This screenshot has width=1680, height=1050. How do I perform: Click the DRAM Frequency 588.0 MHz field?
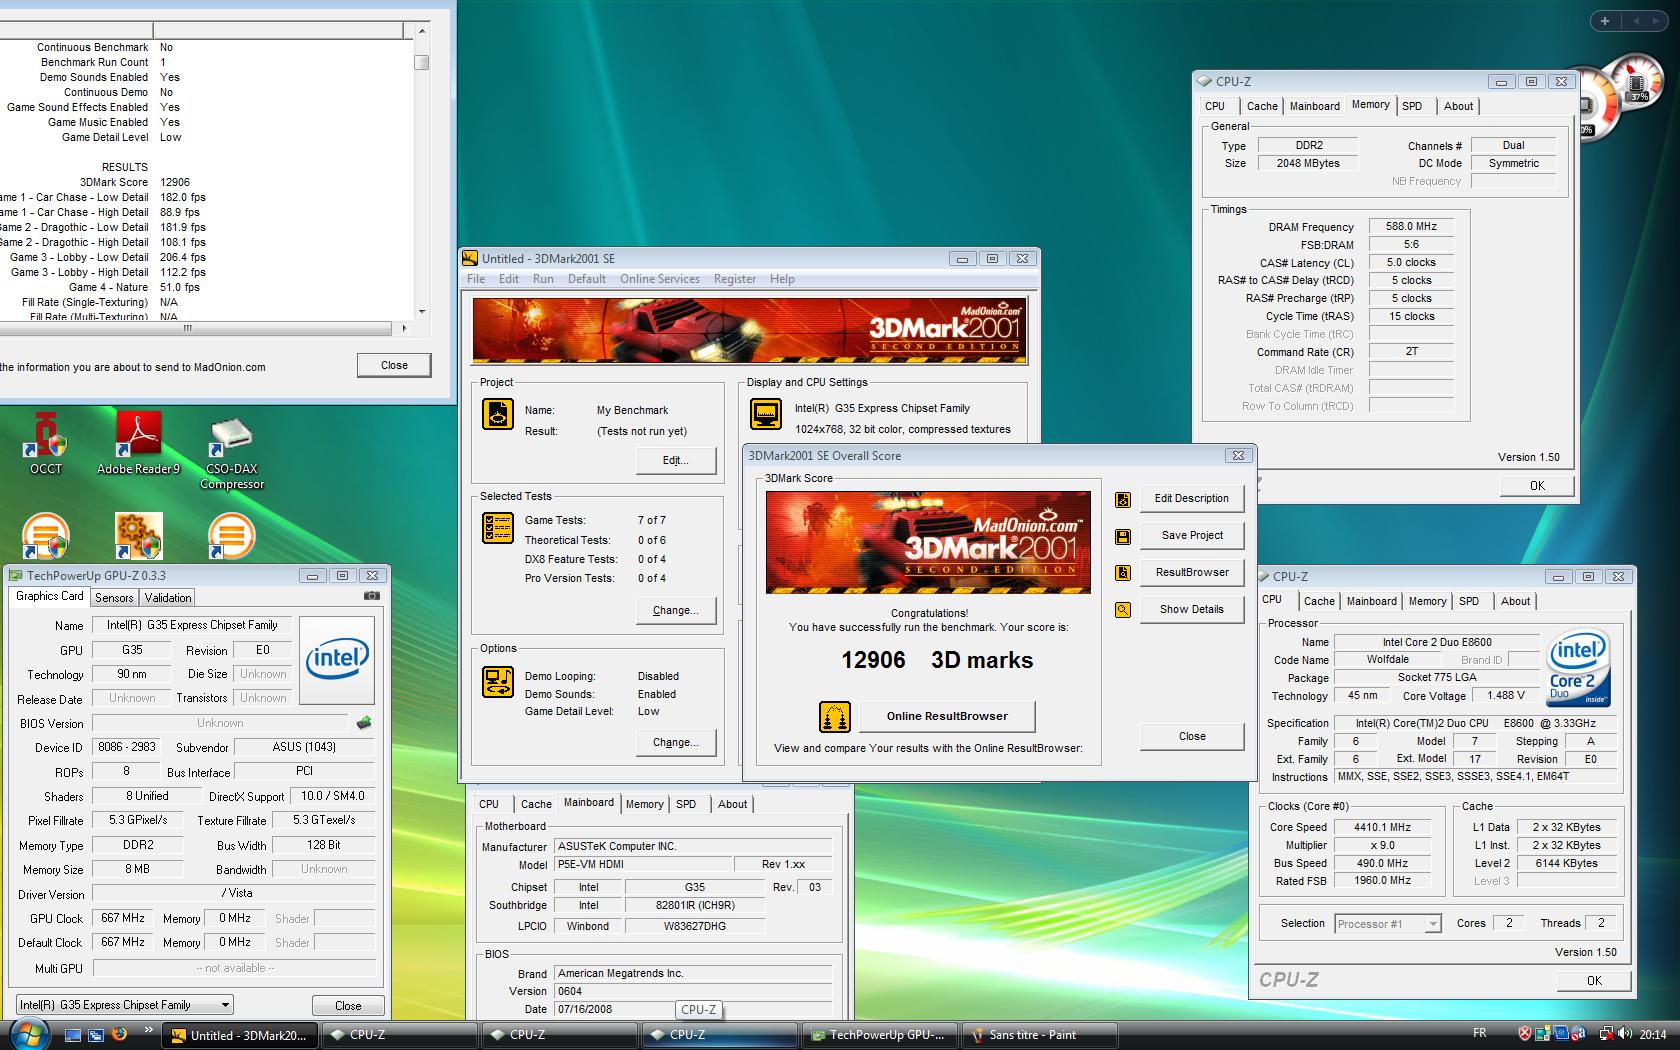1411,227
